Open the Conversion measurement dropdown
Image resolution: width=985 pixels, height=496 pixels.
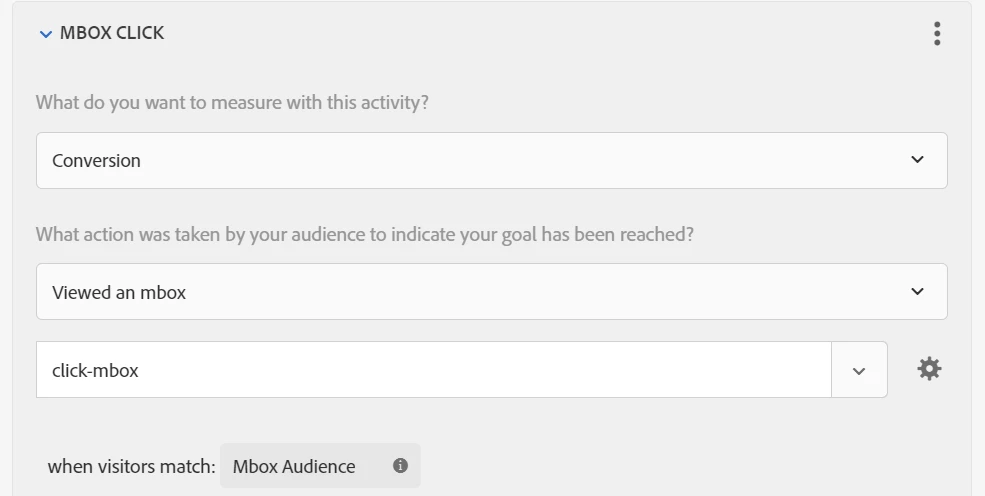coord(491,160)
